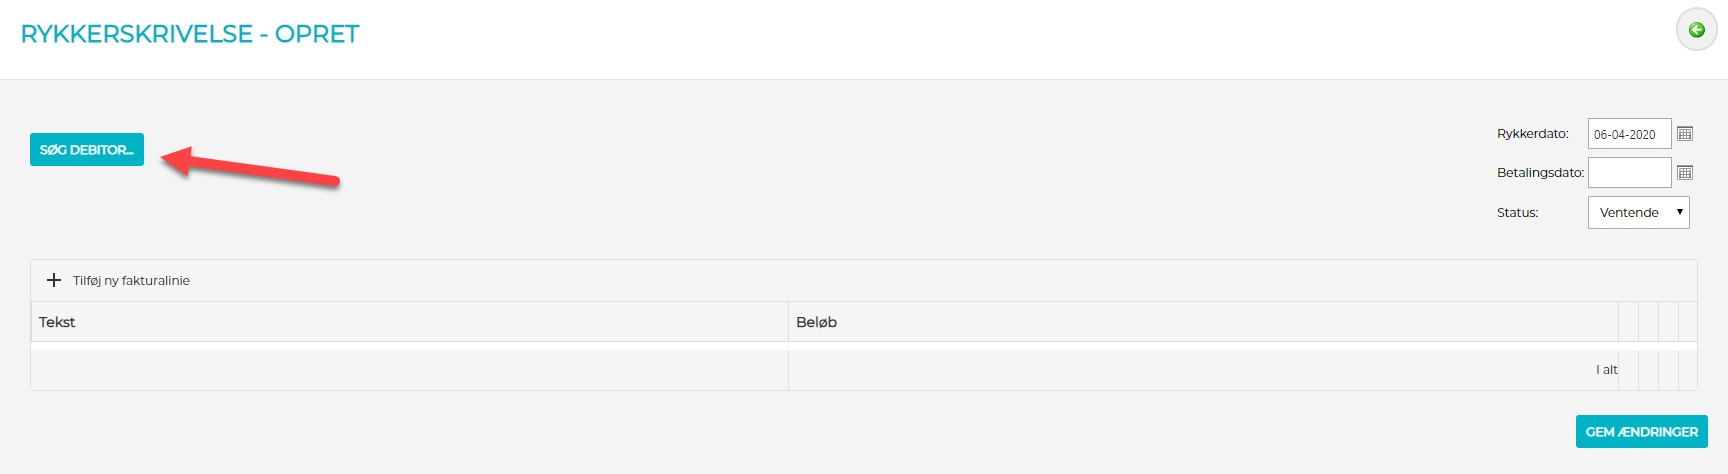Select the Tekst column header

pos(57,322)
